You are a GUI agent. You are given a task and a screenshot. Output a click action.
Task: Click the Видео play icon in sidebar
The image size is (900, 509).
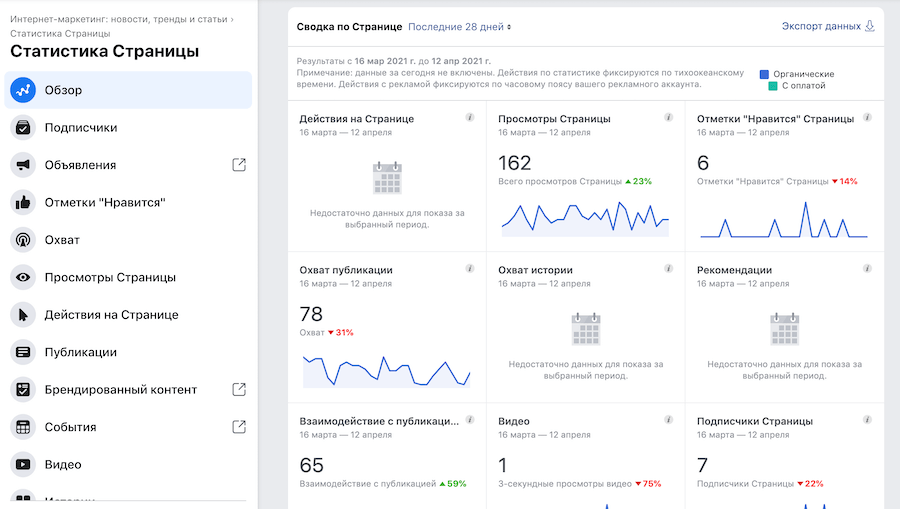point(23,465)
